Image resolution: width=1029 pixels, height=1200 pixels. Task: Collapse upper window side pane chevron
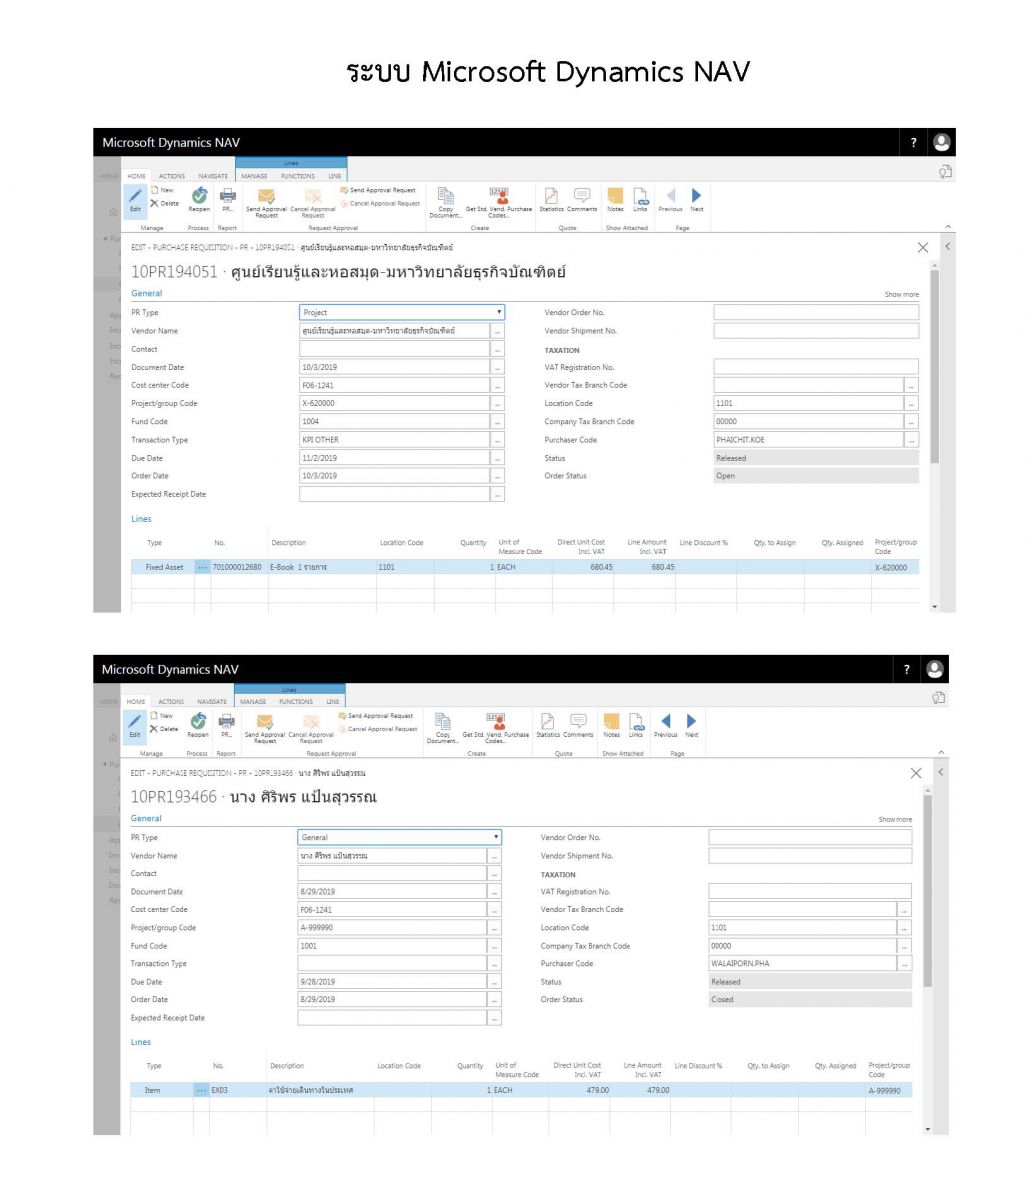[947, 247]
